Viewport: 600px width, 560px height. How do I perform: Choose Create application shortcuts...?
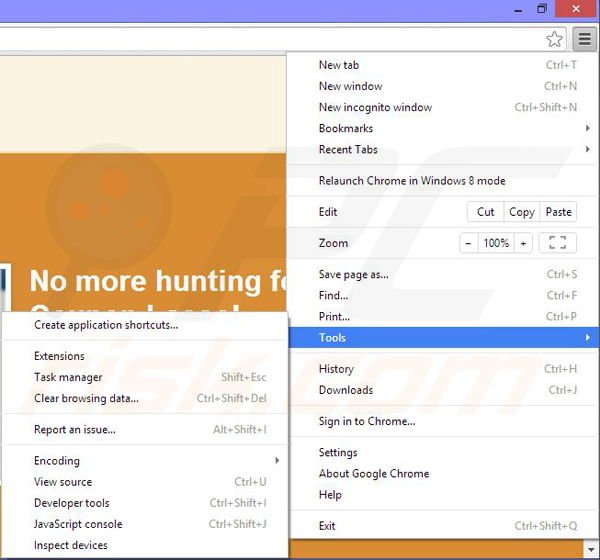[x=145, y=325]
